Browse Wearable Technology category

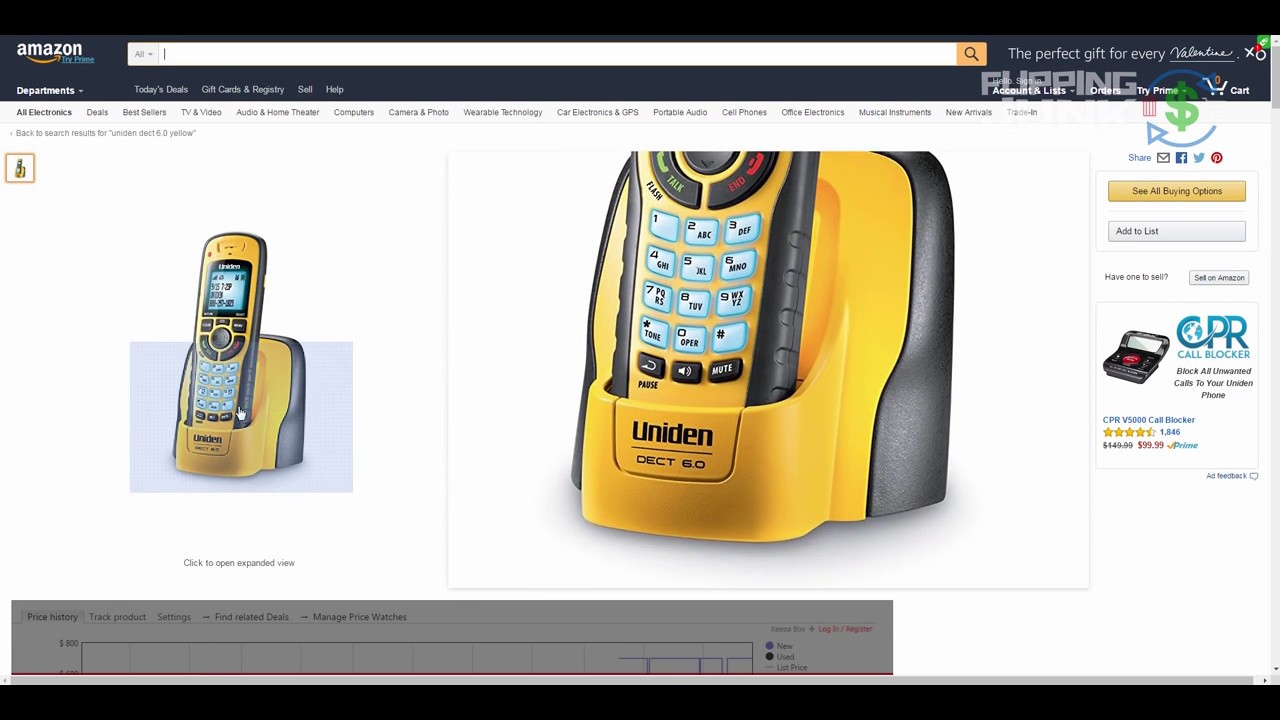(x=503, y=112)
